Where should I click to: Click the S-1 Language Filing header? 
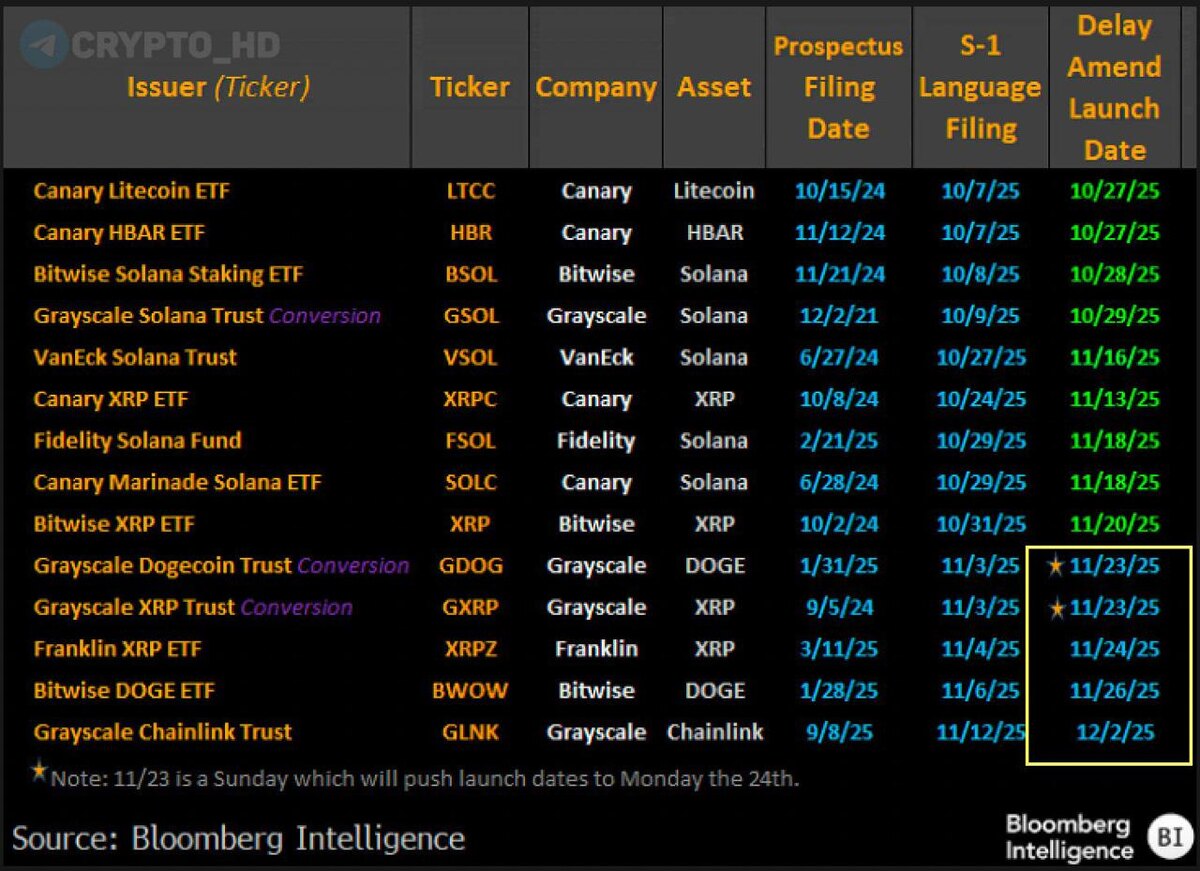[x=980, y=87]
